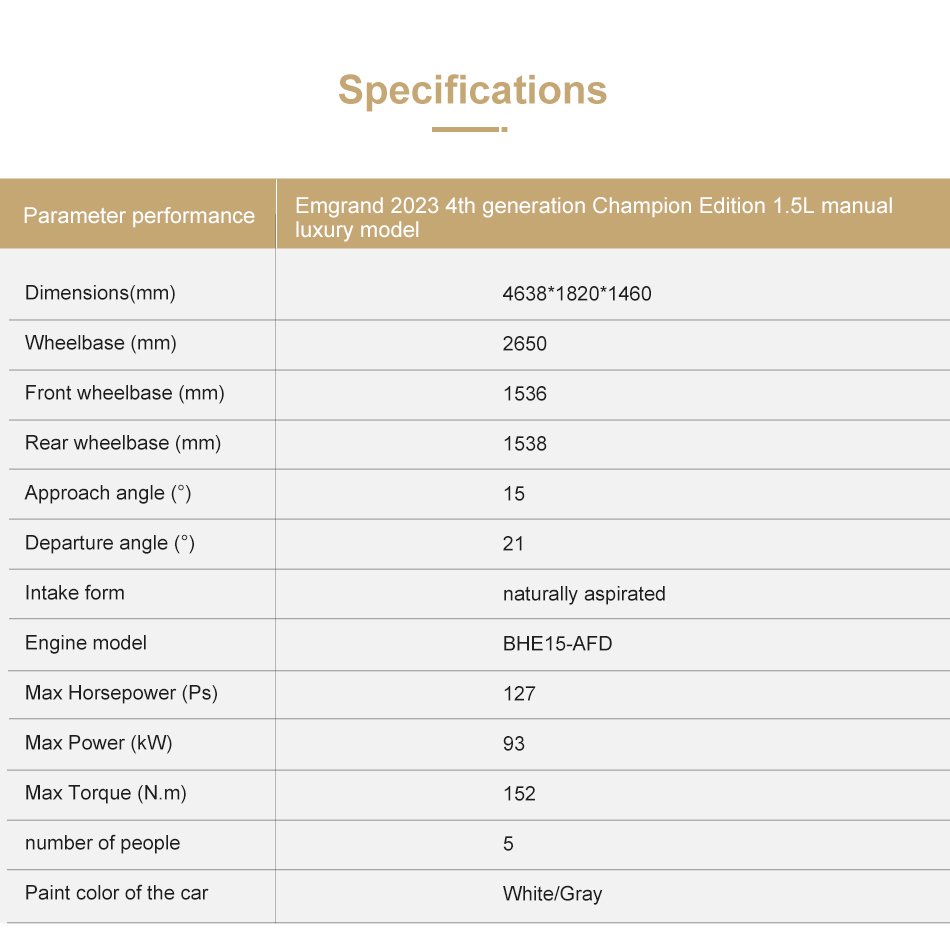Click the Emgrand 2023 model header text
The image size is (950, 938).
(594, 218)
